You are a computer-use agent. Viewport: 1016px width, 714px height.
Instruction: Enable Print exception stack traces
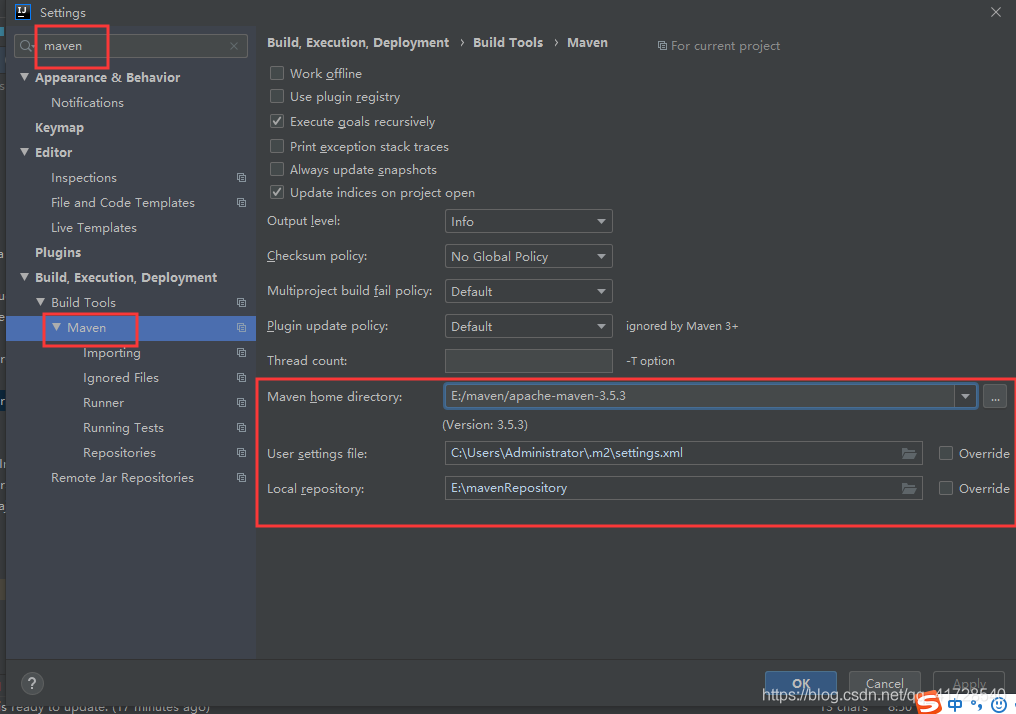277,146
